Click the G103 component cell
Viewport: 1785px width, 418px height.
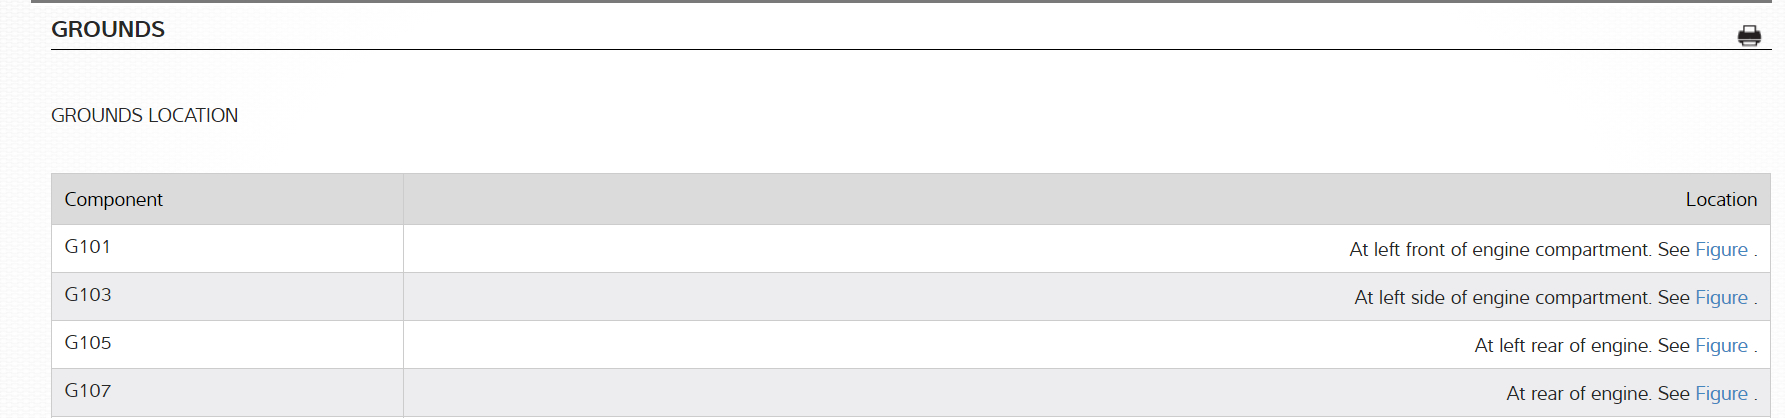(x=88, y=295)
